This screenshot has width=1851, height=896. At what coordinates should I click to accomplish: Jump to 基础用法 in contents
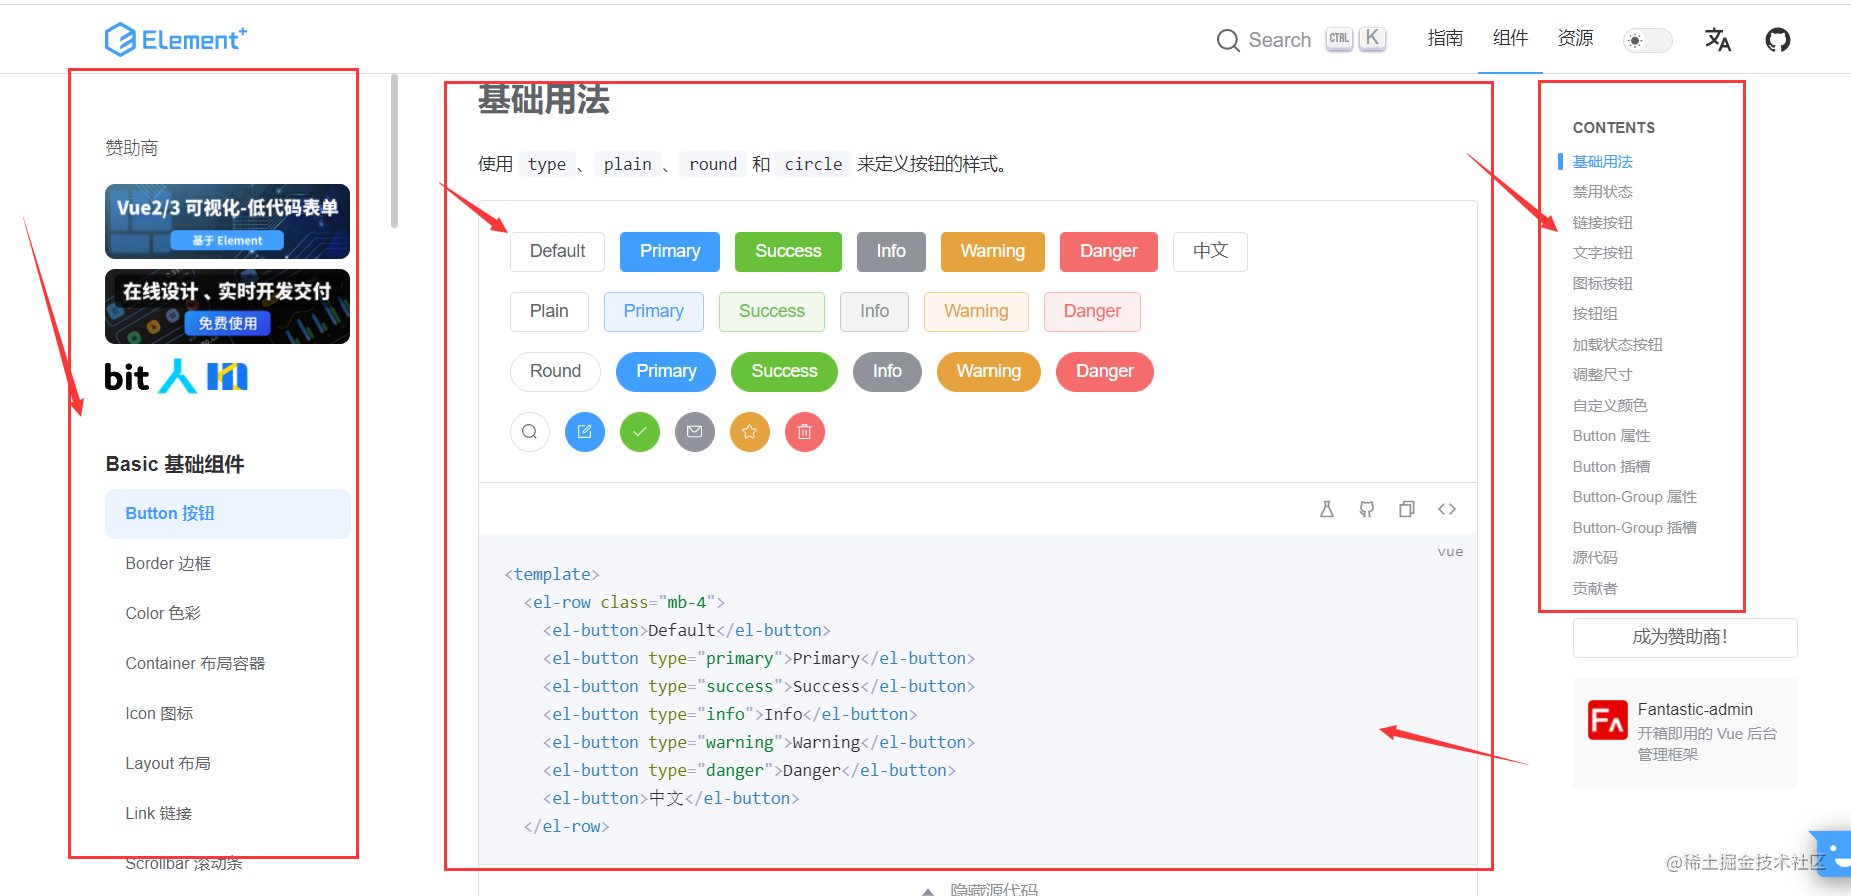[1602, 161]
